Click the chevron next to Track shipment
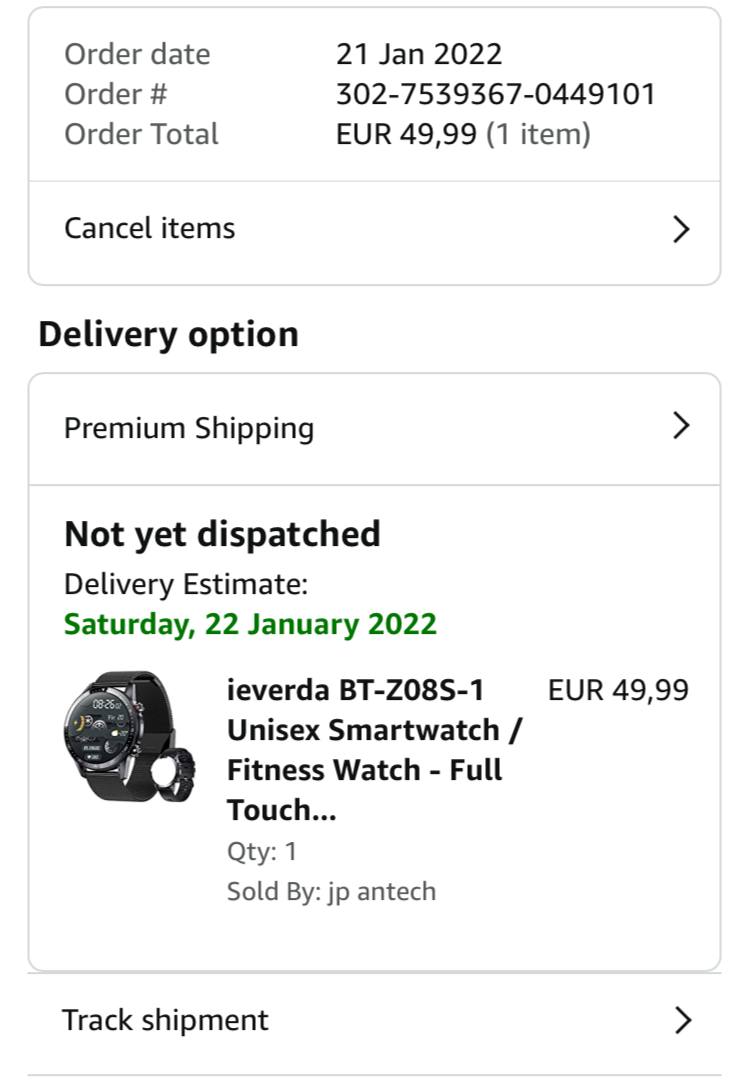Image resolution: width=749 pixels, height=1087 pixels. (682, 1020)
